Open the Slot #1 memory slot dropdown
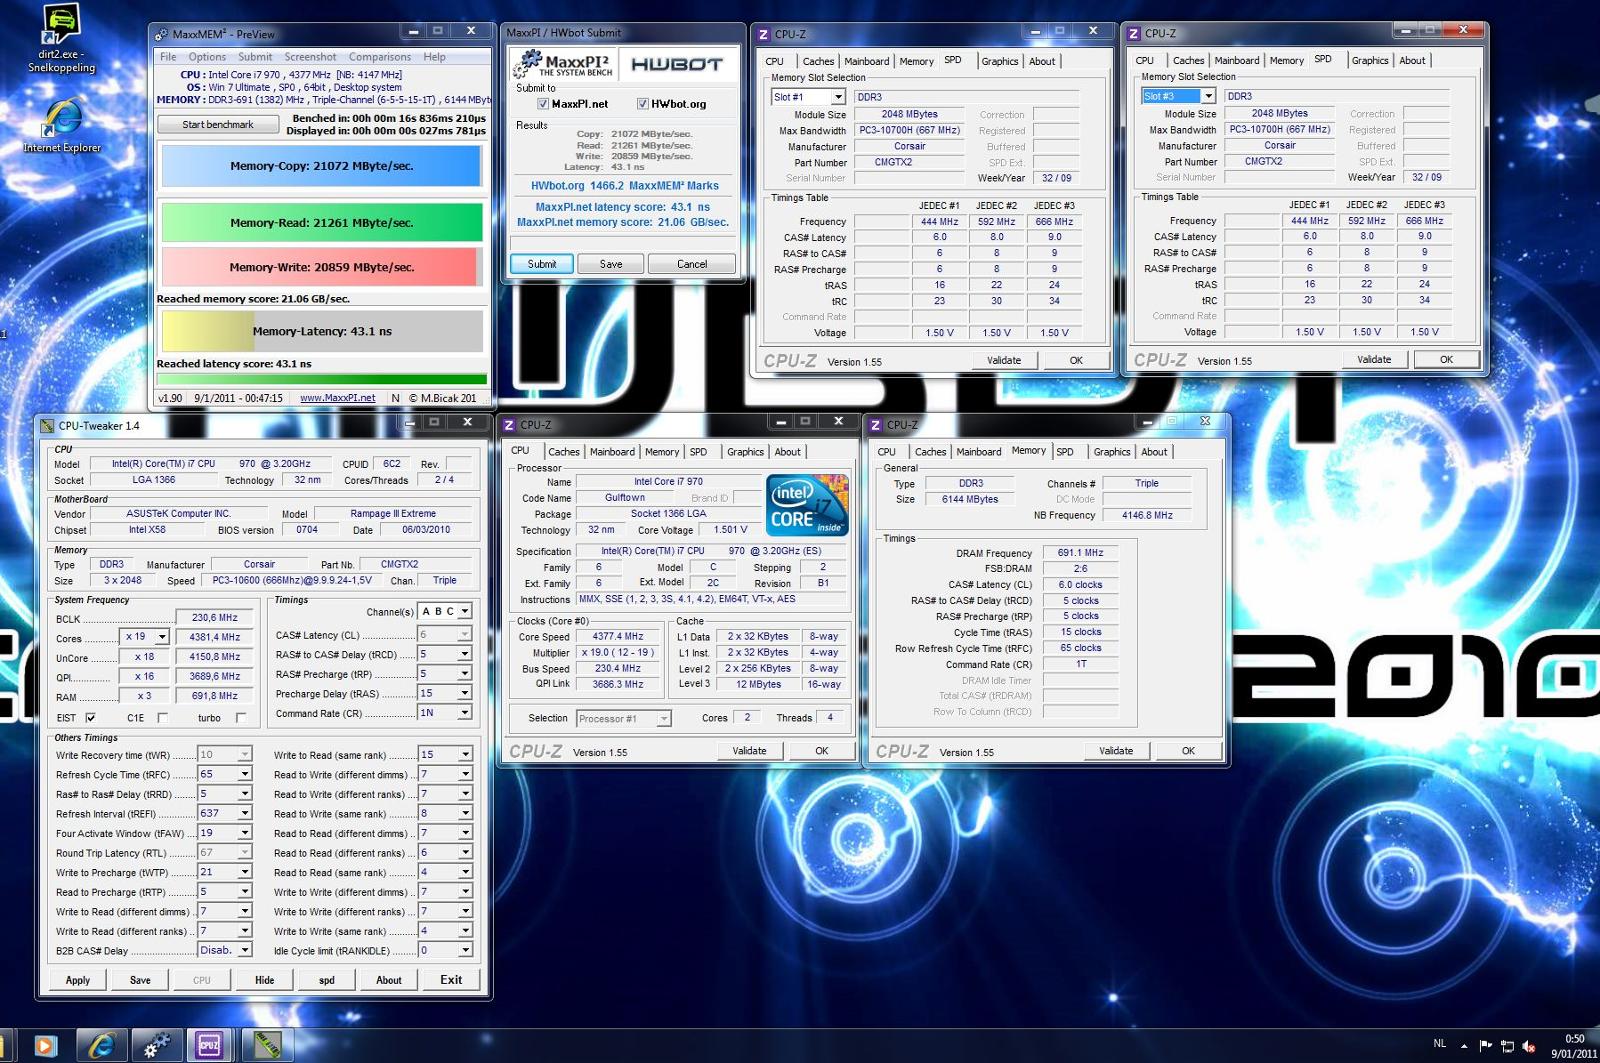Image resolution: width=1600 pixels, height=1063 pixels. click(x=838, y=97)
